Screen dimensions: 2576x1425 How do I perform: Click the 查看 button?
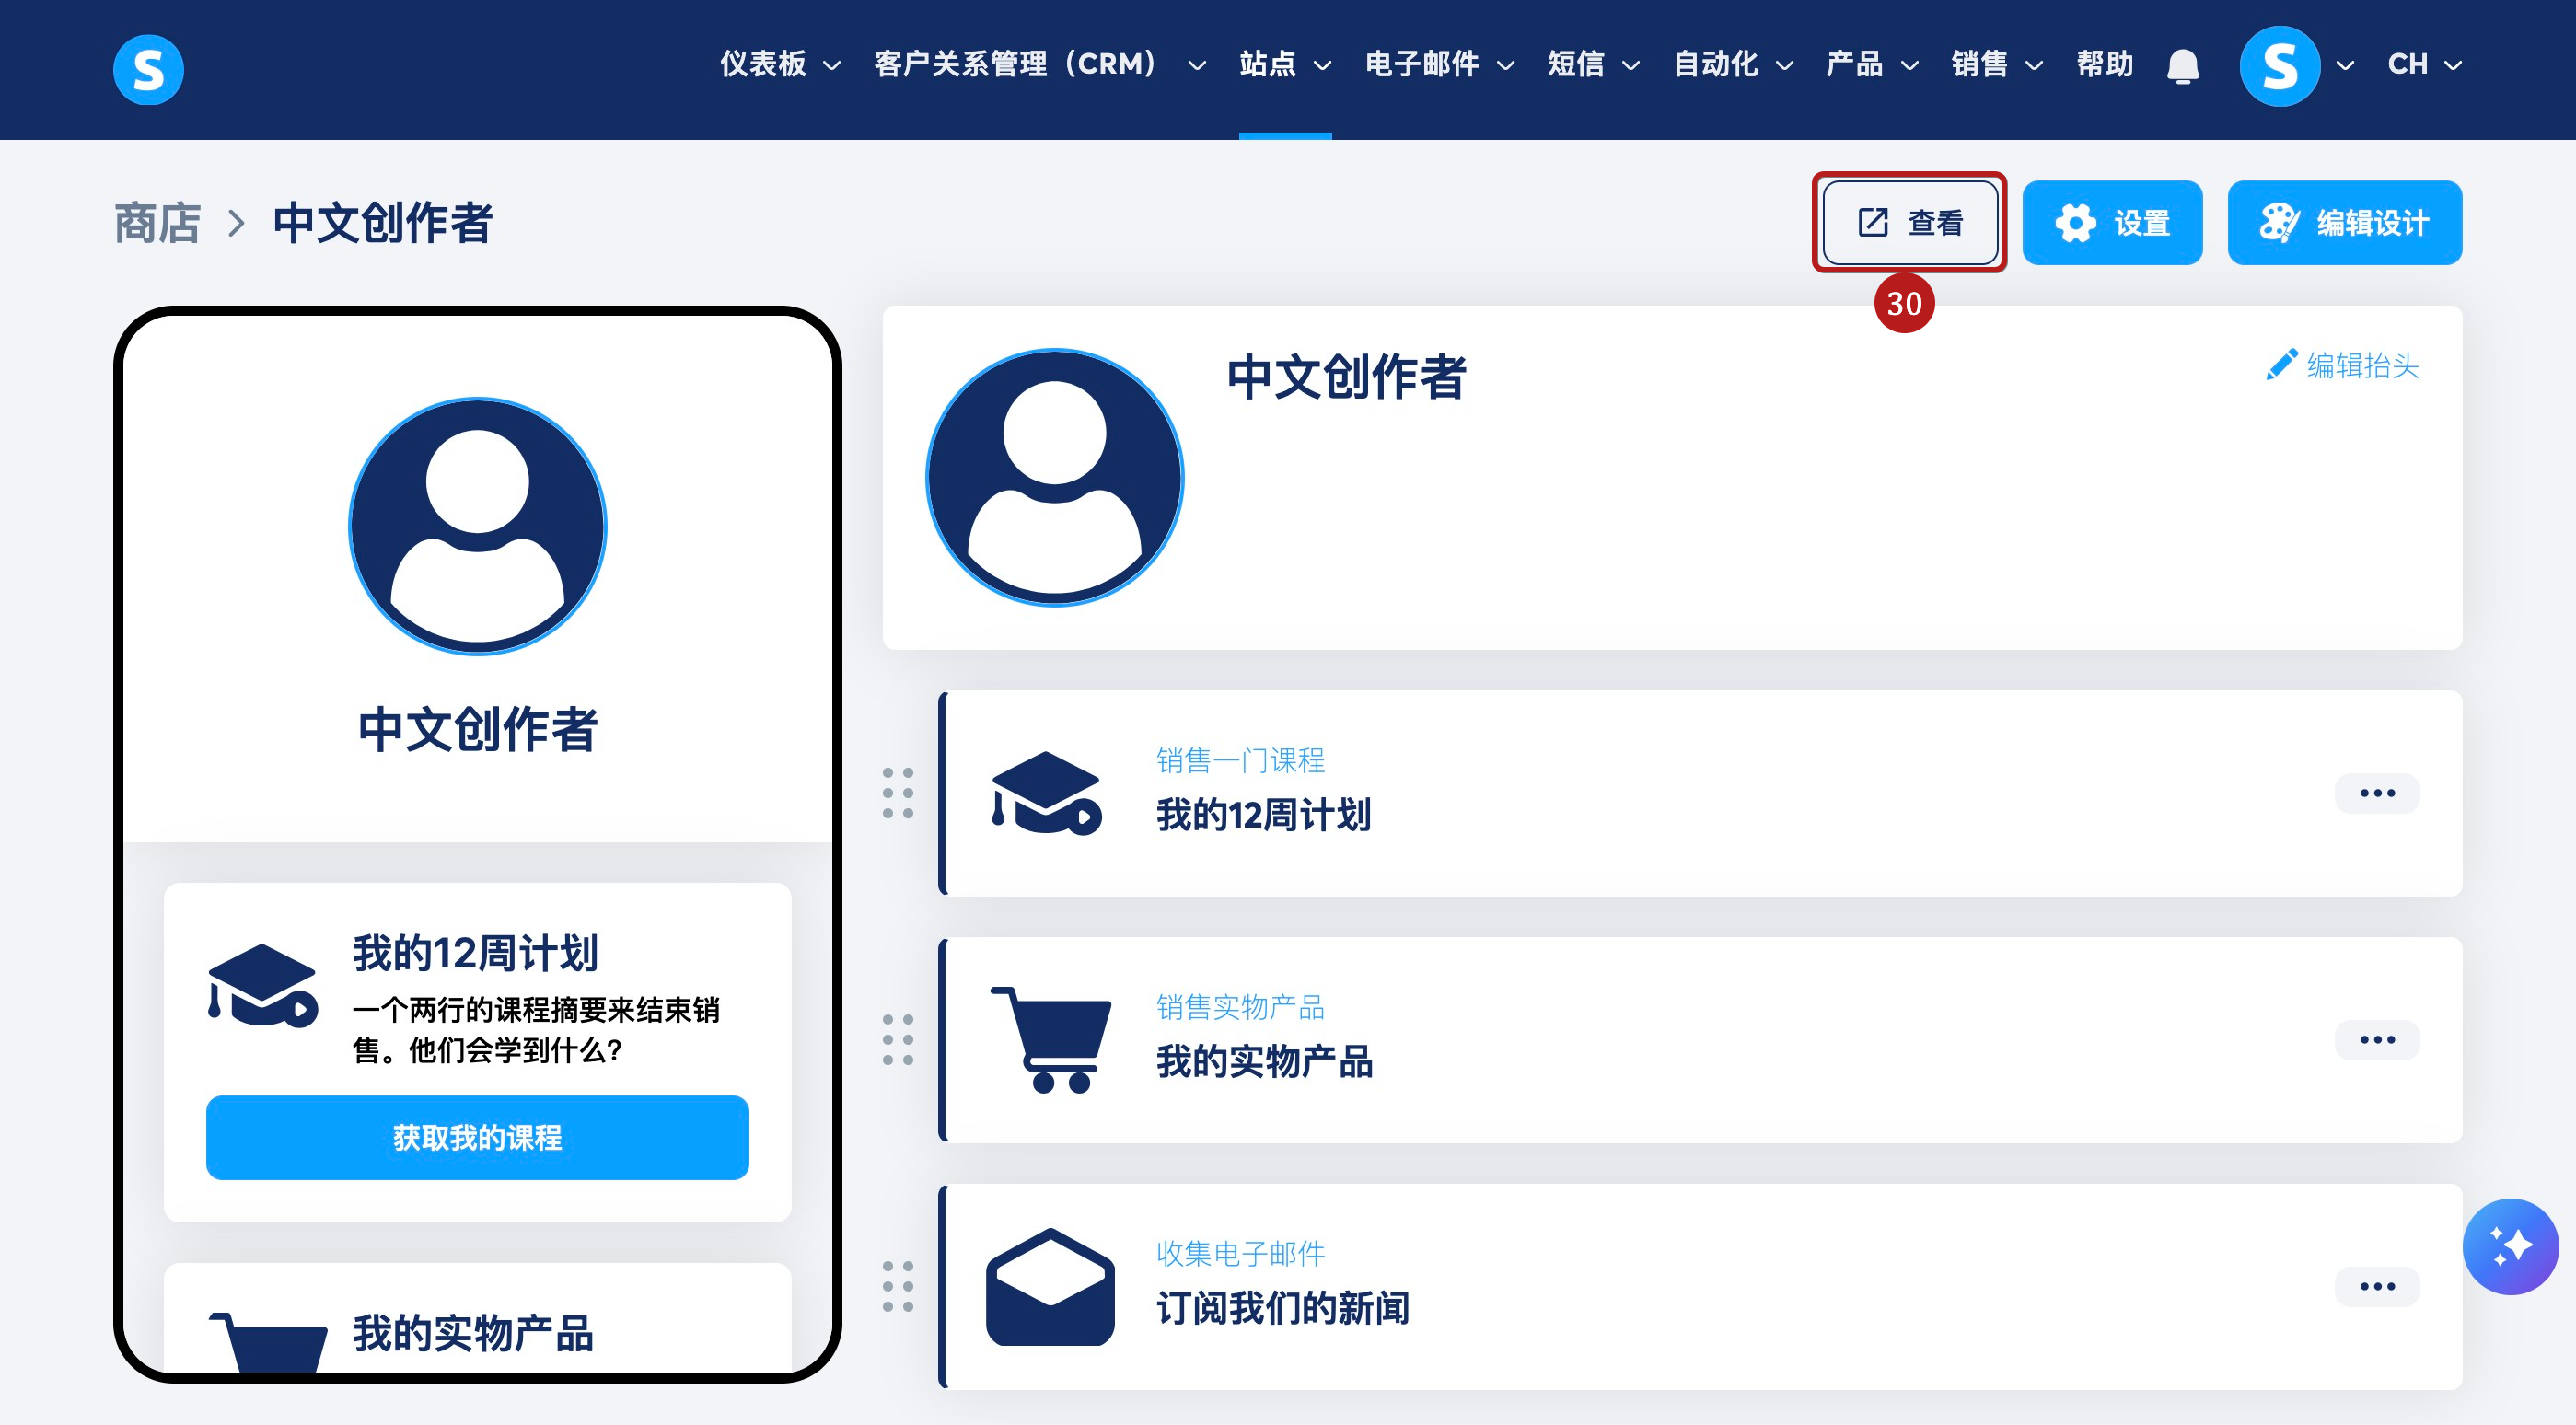pyautogui.click(x=1909, y=222)
